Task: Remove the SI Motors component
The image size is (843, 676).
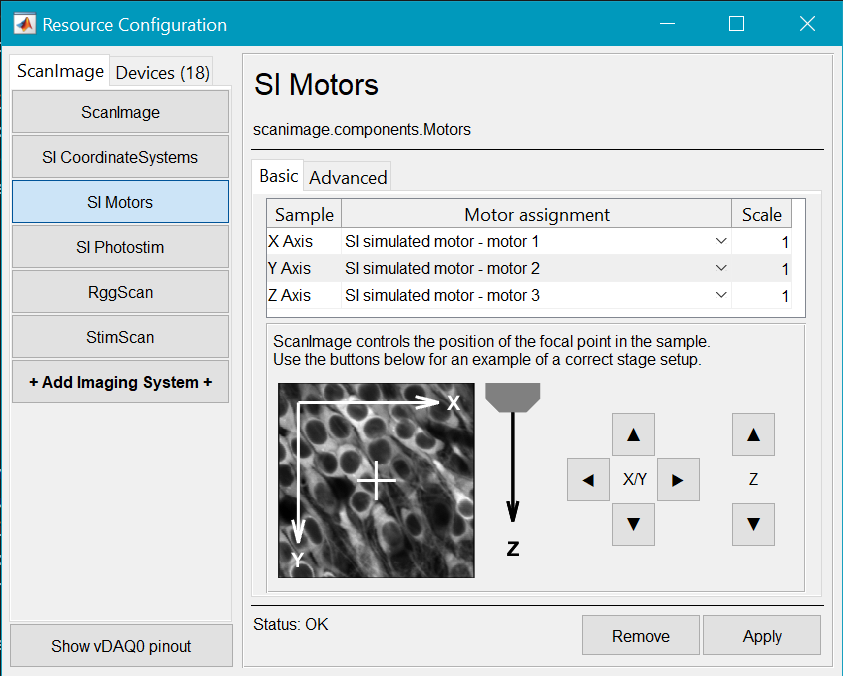Action: click(x=640, y=635)
